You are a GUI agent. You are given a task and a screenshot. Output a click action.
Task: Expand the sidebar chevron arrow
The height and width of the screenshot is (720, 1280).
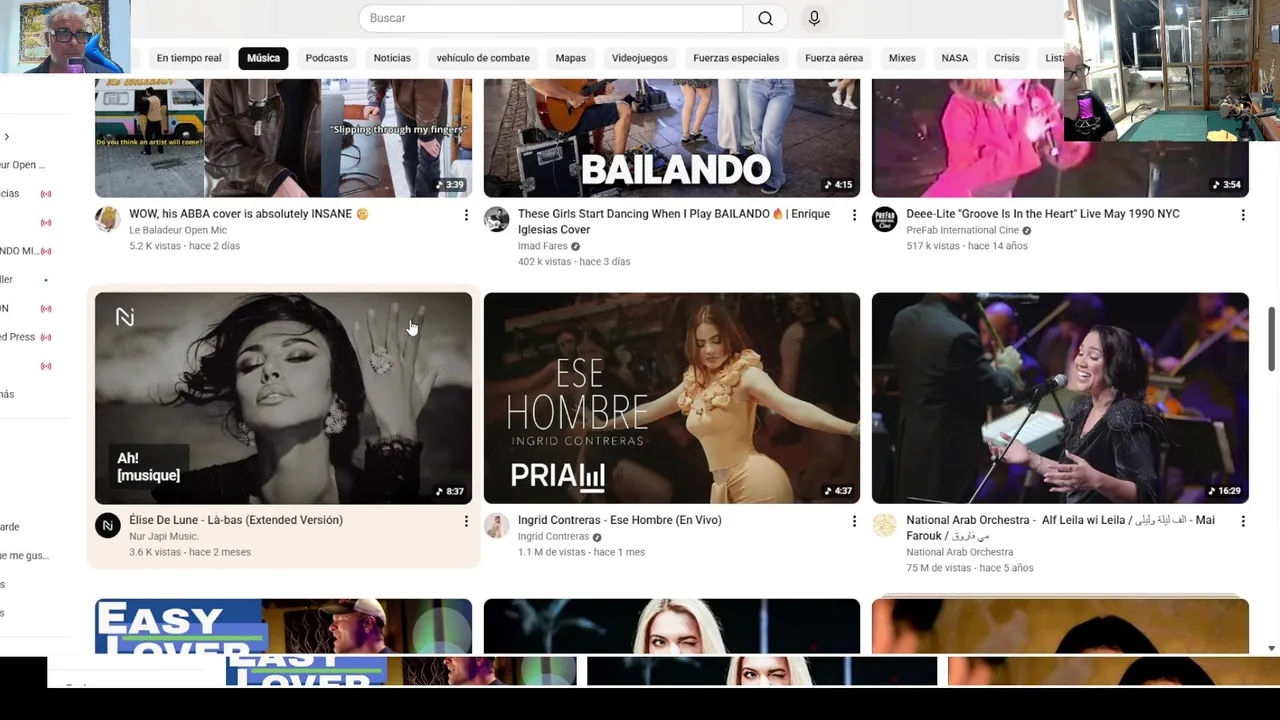coord(6,136)
